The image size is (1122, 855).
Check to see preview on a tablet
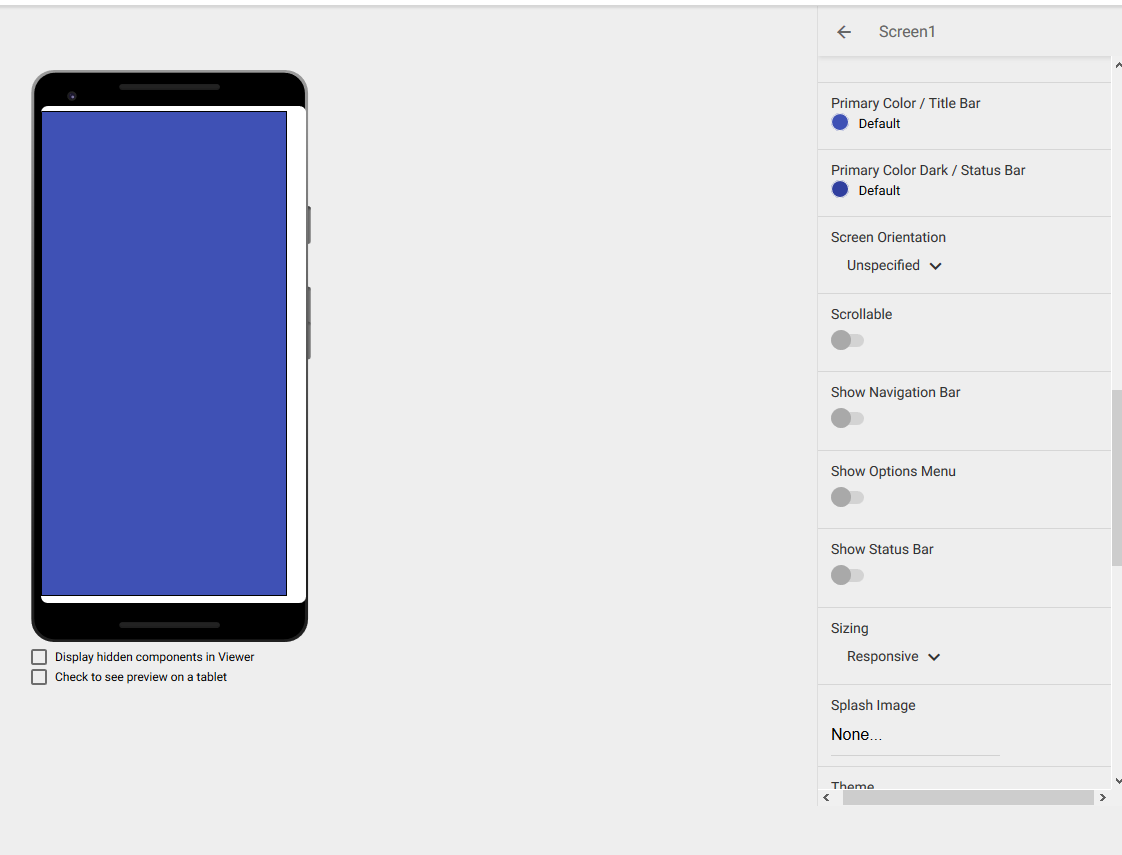pyautogui.click(x=38, y=676)
